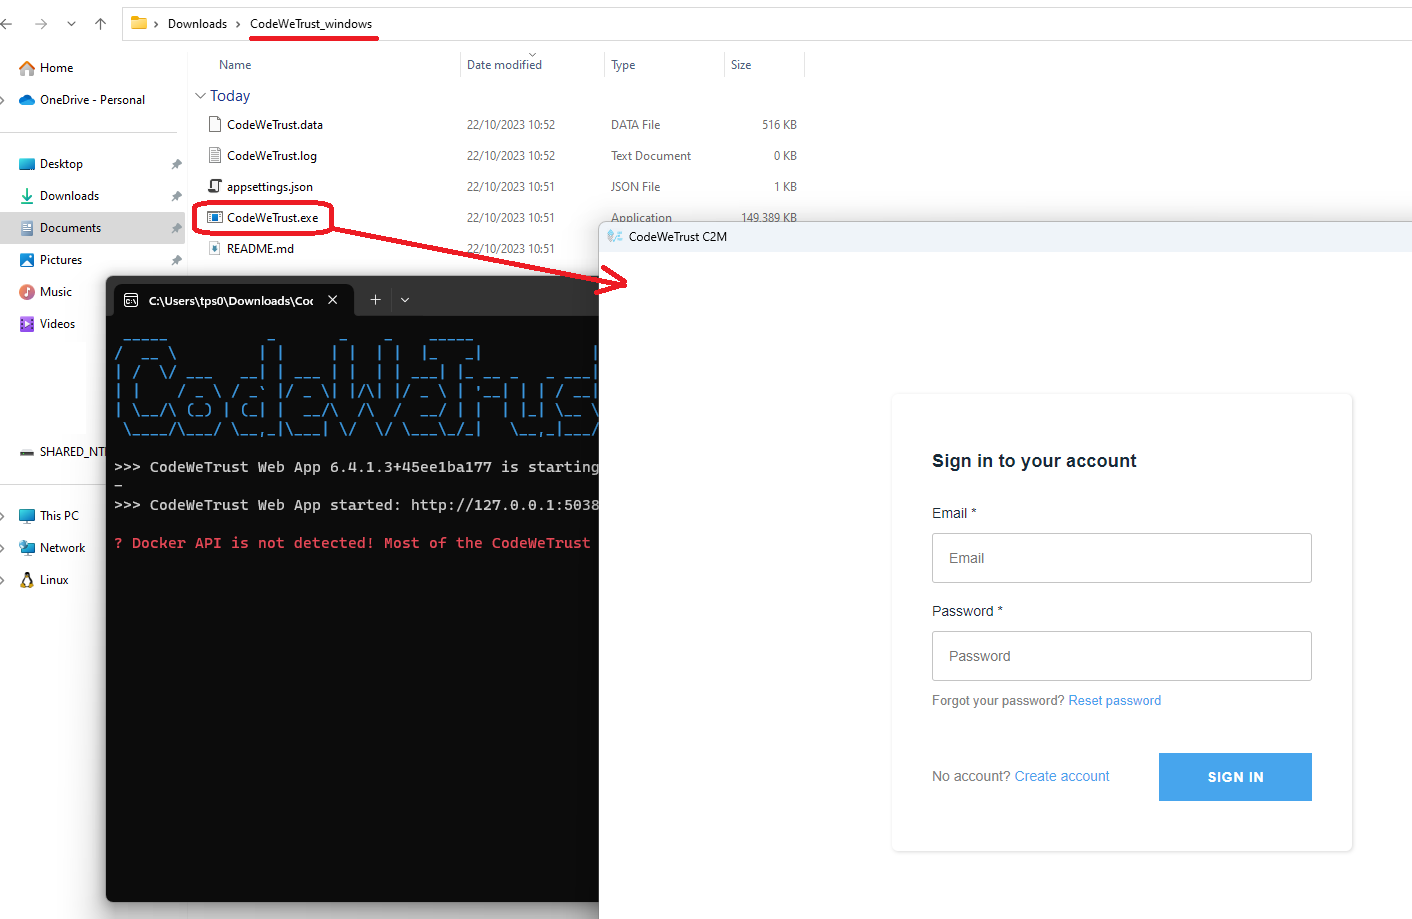
Task: Open the recent locations dropdown chevron
Action: pos(71,24)
